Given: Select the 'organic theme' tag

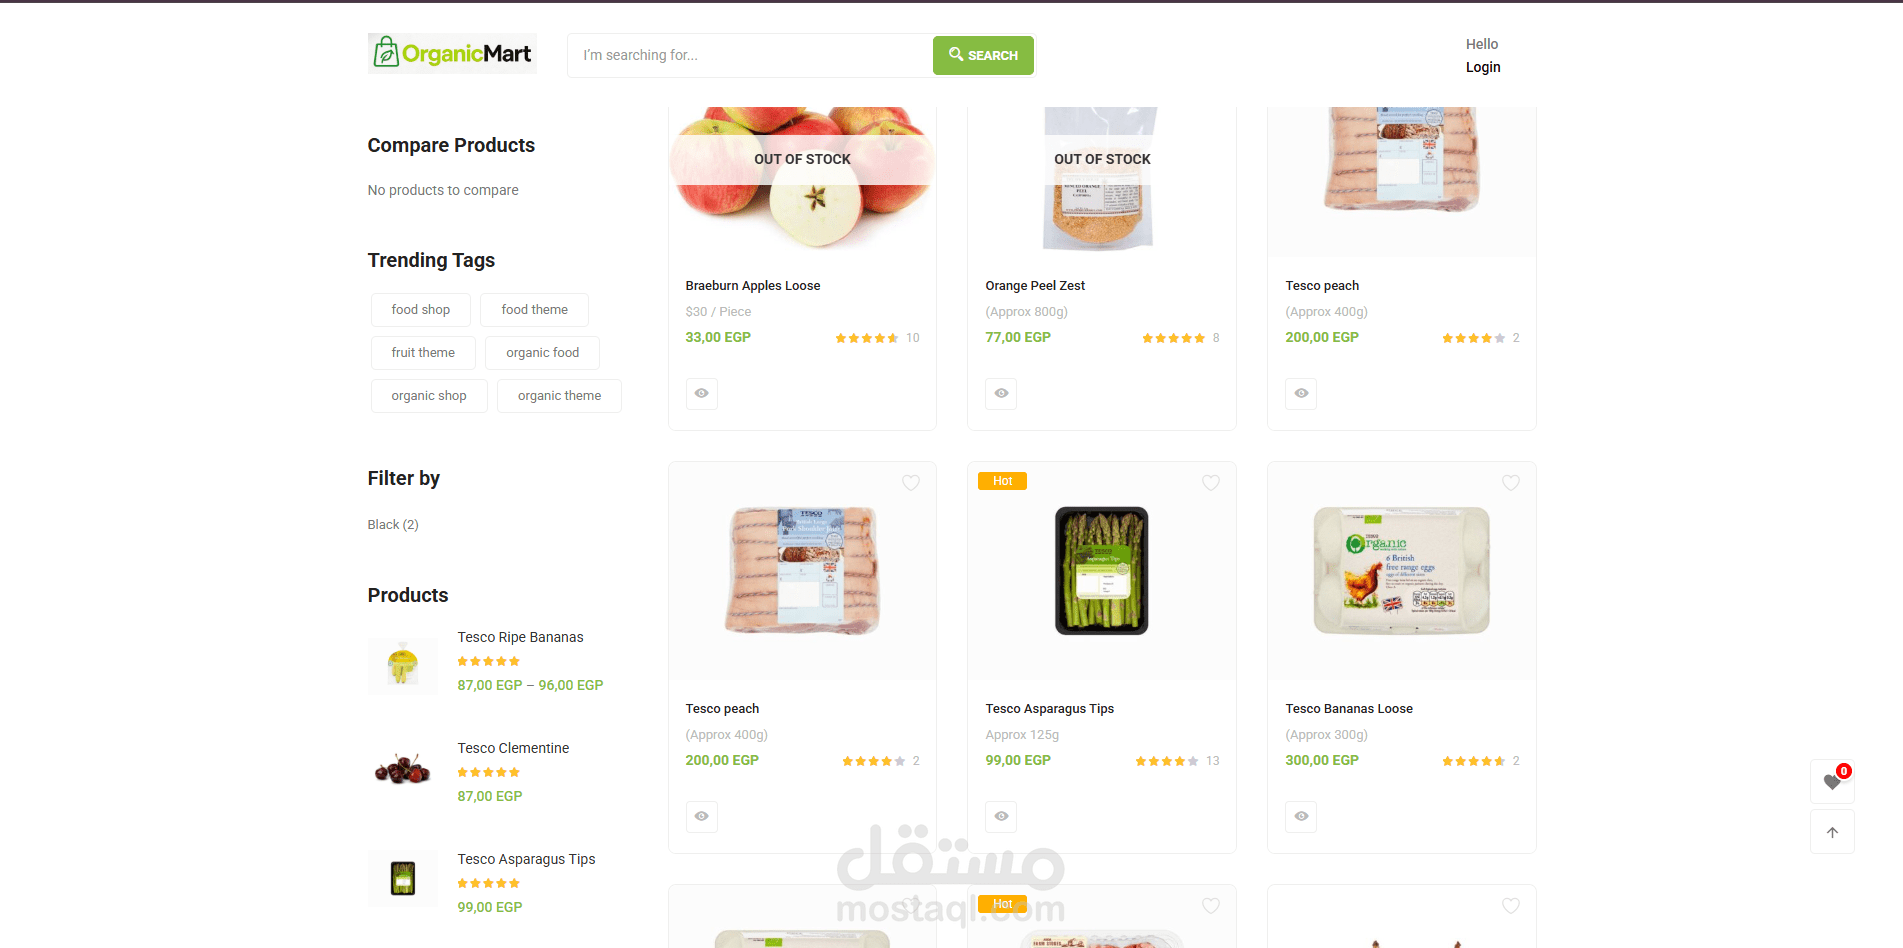Looking at the screenshot, I should [559, 396].
